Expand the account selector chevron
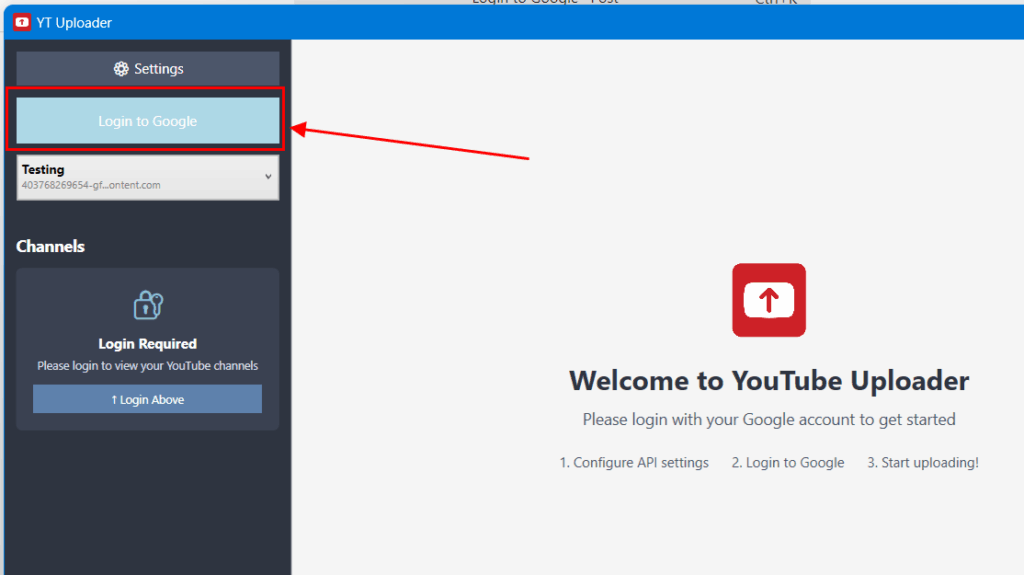The image size is (1024, 575). [x=268, y=176]
